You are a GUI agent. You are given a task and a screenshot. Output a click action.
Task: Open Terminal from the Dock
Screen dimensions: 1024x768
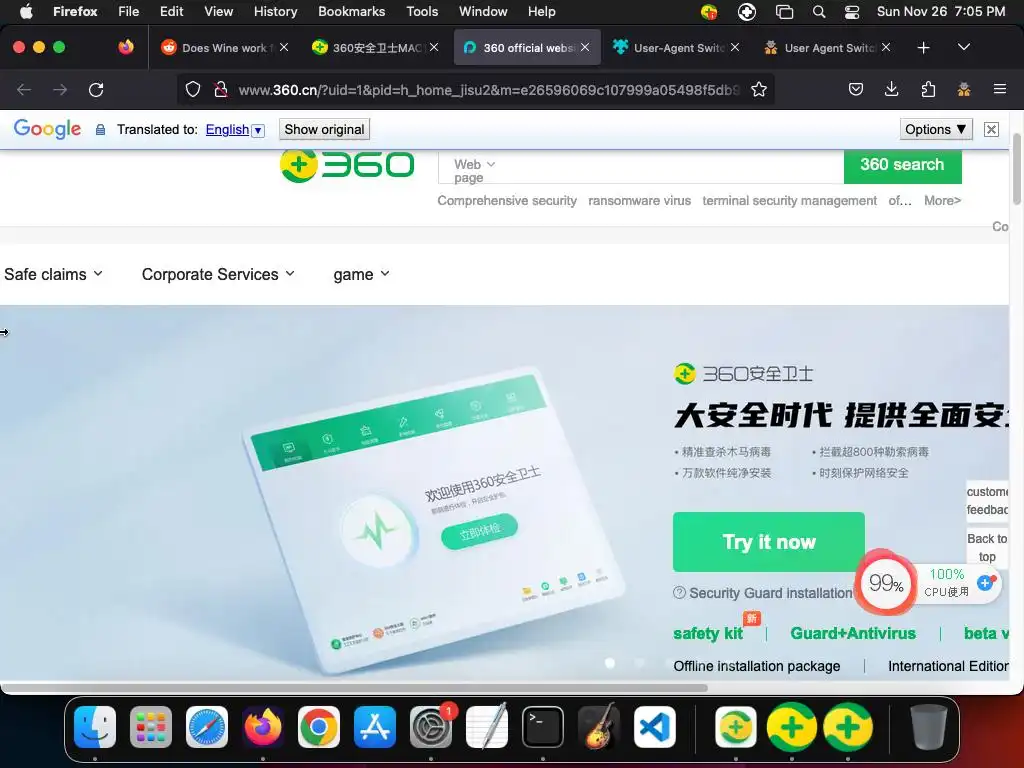point(543,727)
